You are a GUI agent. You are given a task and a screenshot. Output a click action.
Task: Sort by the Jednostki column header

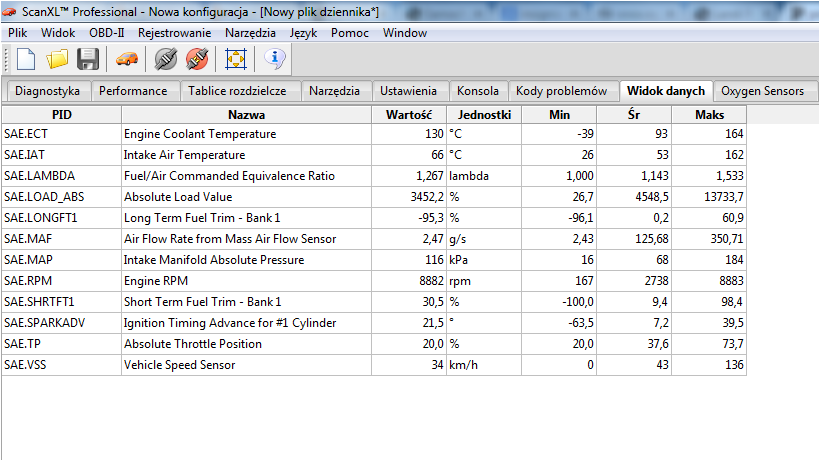pyautogui.click(x=484, y=115)
